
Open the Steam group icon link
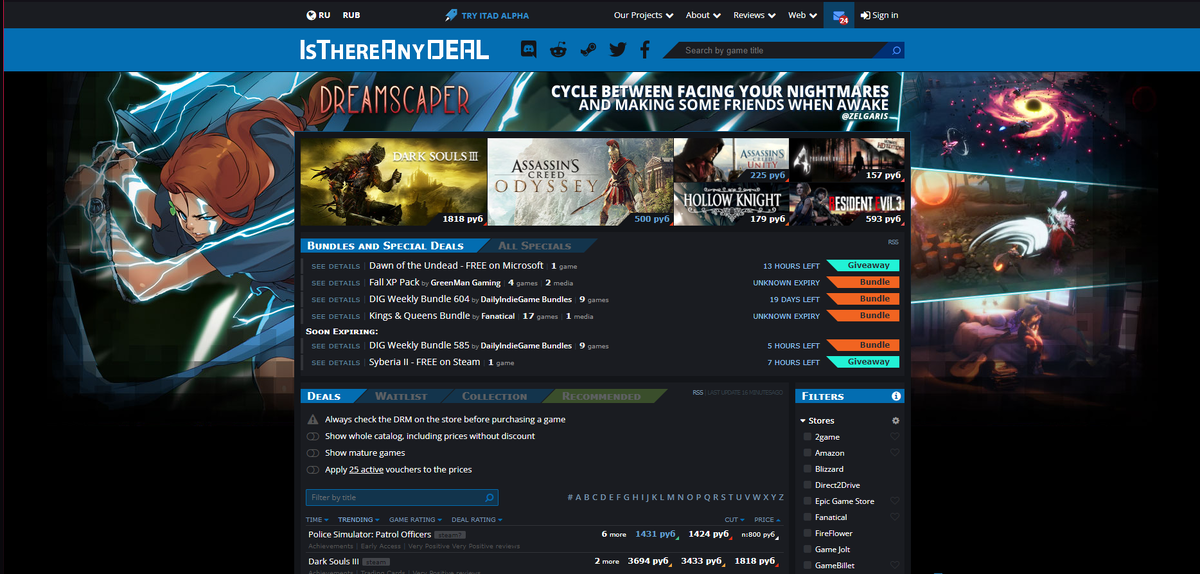pyautogui.click(x=588, y=49)
